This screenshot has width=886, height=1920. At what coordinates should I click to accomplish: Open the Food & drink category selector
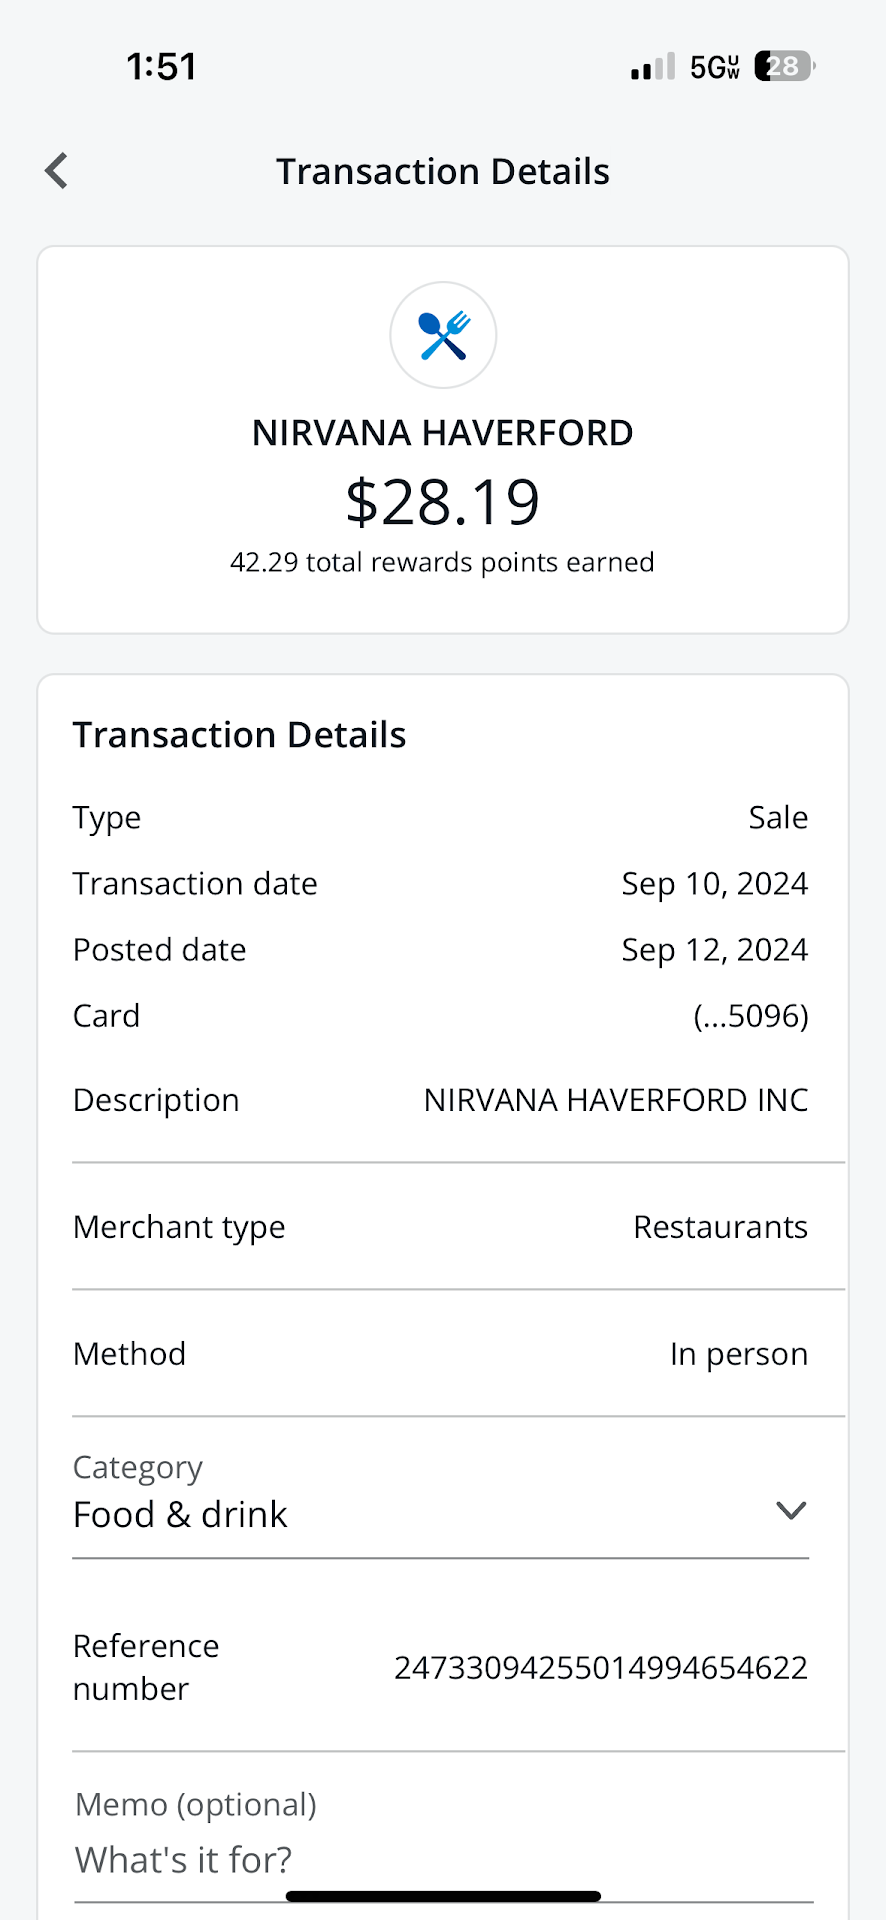(x=180, y=1515)
